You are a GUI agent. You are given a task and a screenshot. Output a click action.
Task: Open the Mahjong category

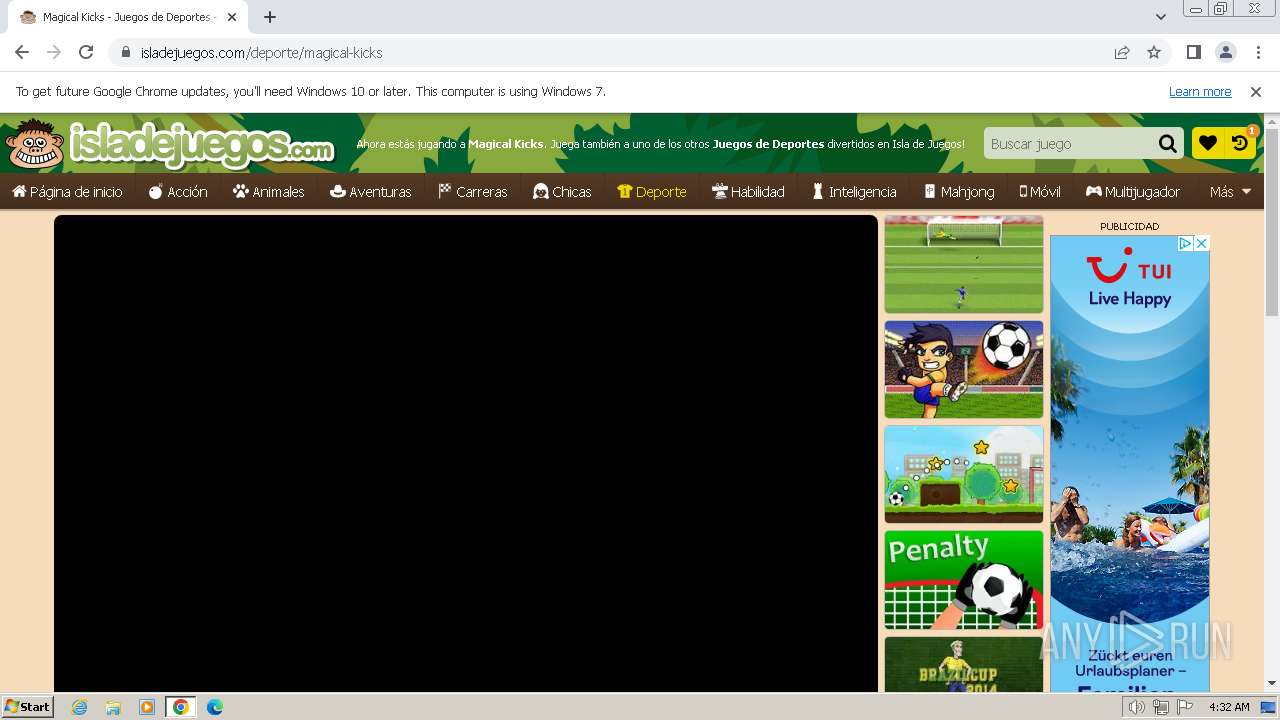(x=960, y=191)
